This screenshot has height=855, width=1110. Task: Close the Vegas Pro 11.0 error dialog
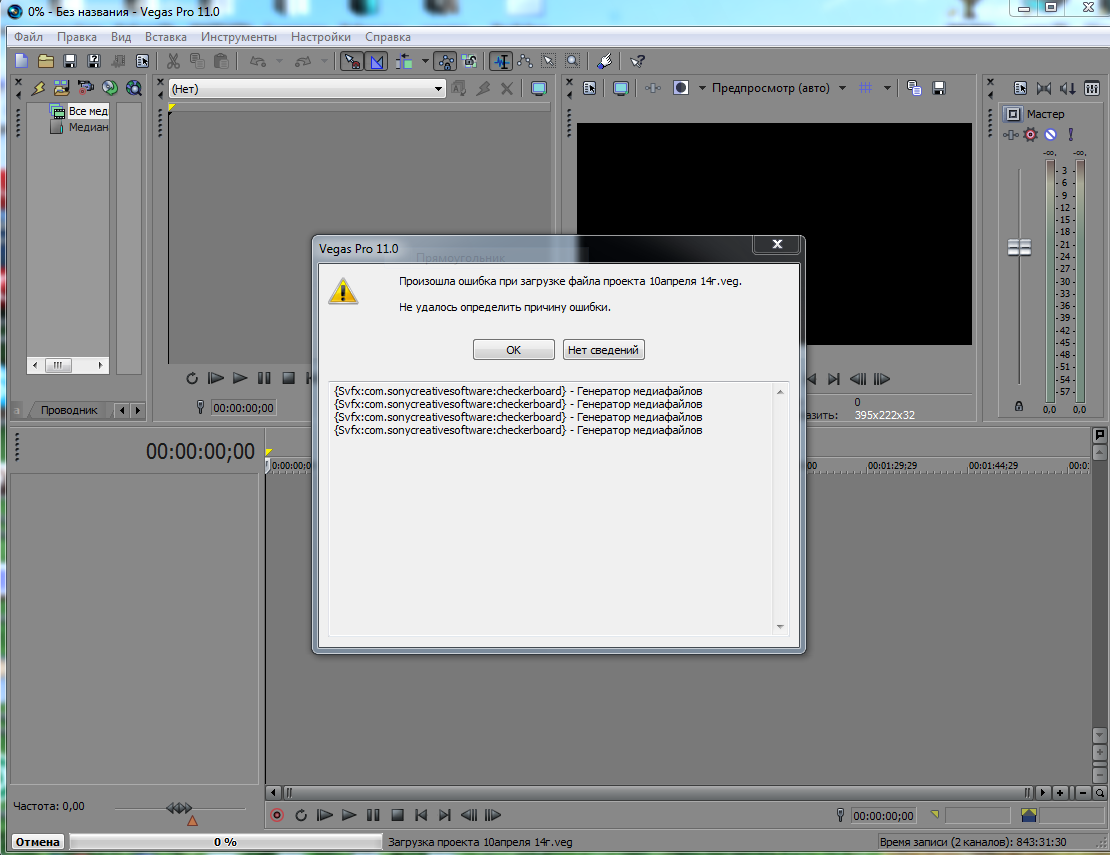(x=777, y=244)
